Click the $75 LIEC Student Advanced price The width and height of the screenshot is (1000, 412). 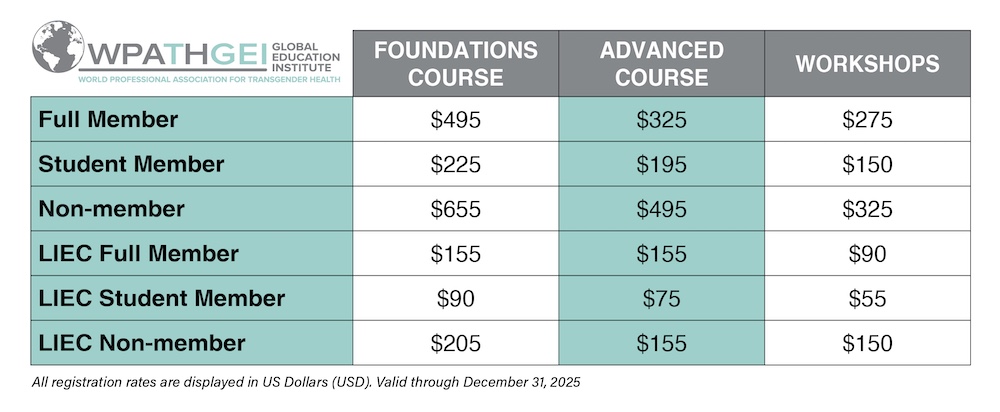(661, 298)
